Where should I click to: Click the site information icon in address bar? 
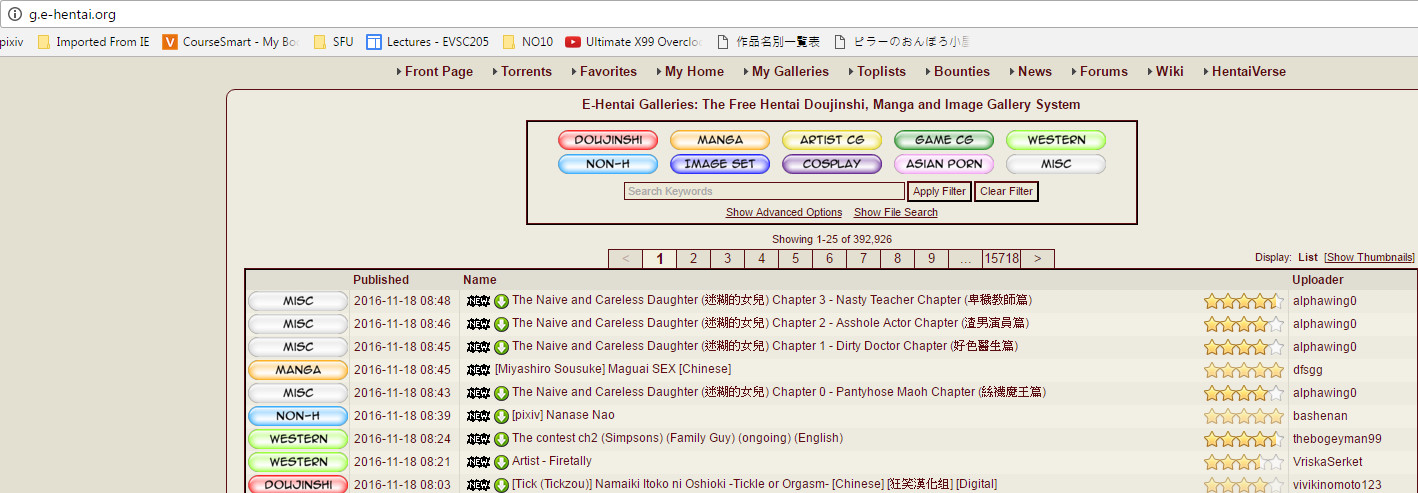(15, 14)
